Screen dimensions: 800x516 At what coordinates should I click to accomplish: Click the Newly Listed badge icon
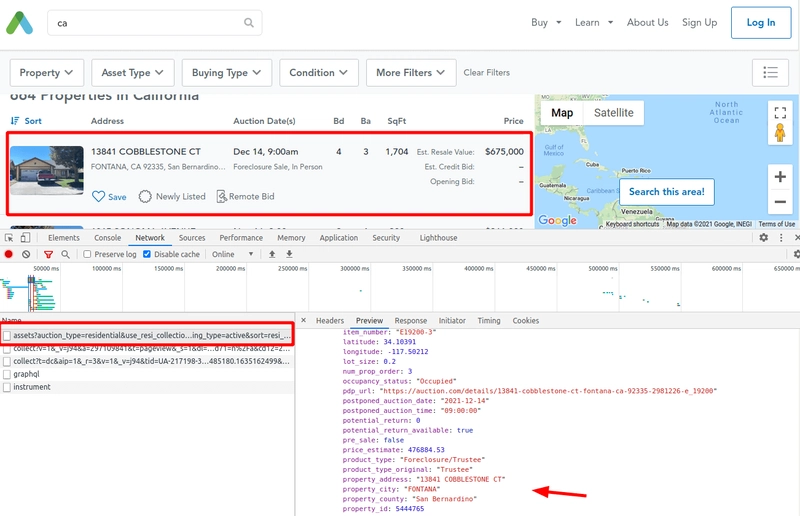145,196
